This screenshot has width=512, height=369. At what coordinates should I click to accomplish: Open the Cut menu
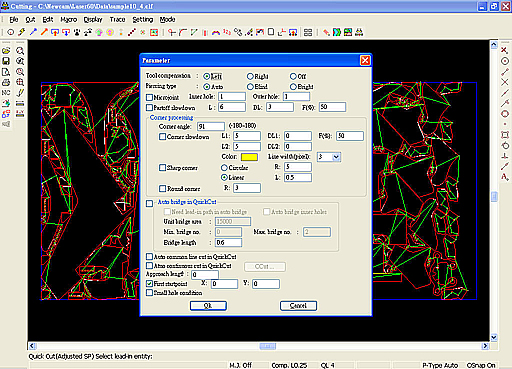[x=30, y=20]
